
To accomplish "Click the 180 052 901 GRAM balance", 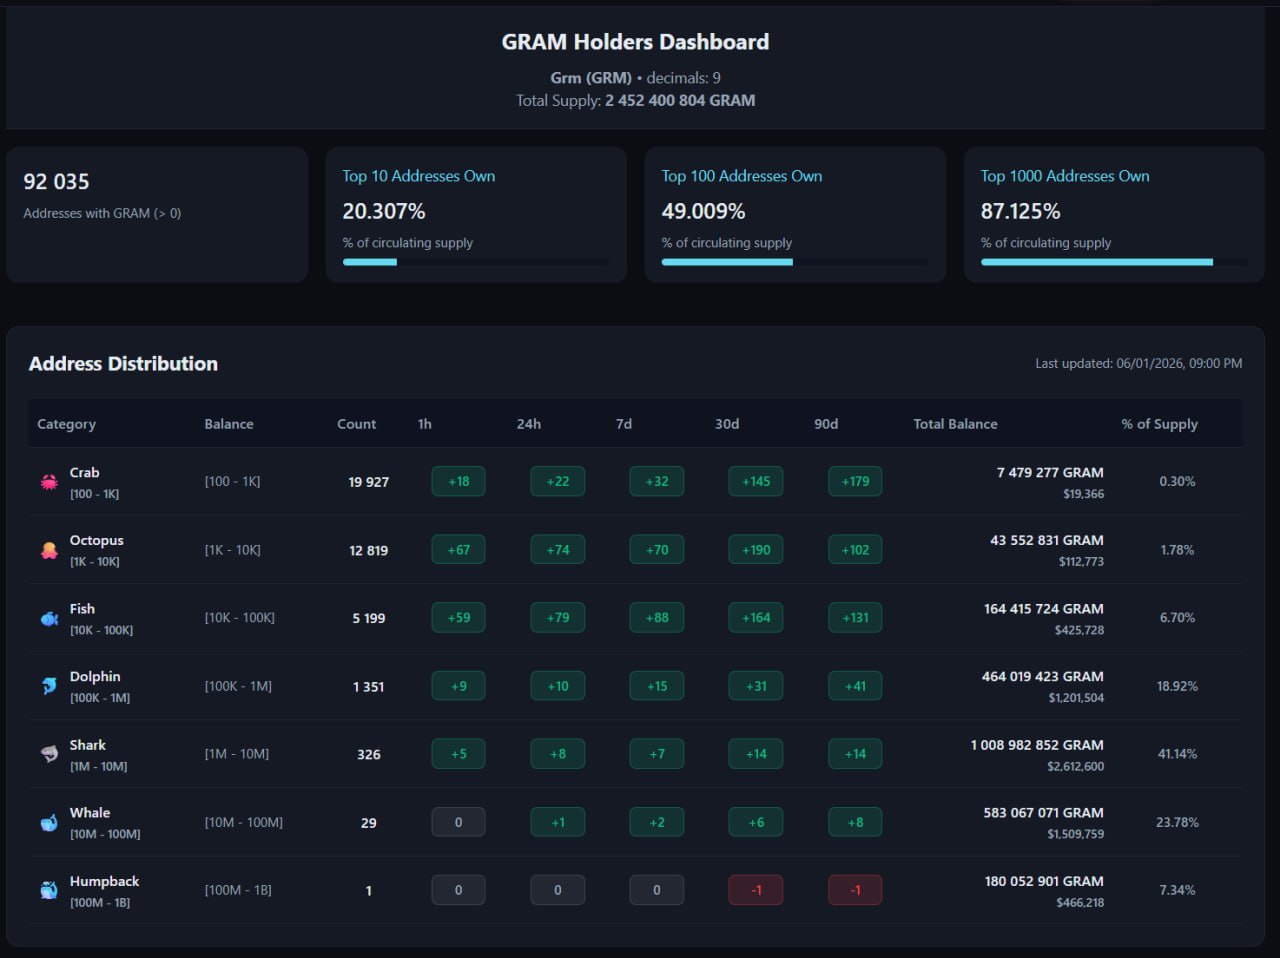I will pyautogui.click(x=1044, y=881).
